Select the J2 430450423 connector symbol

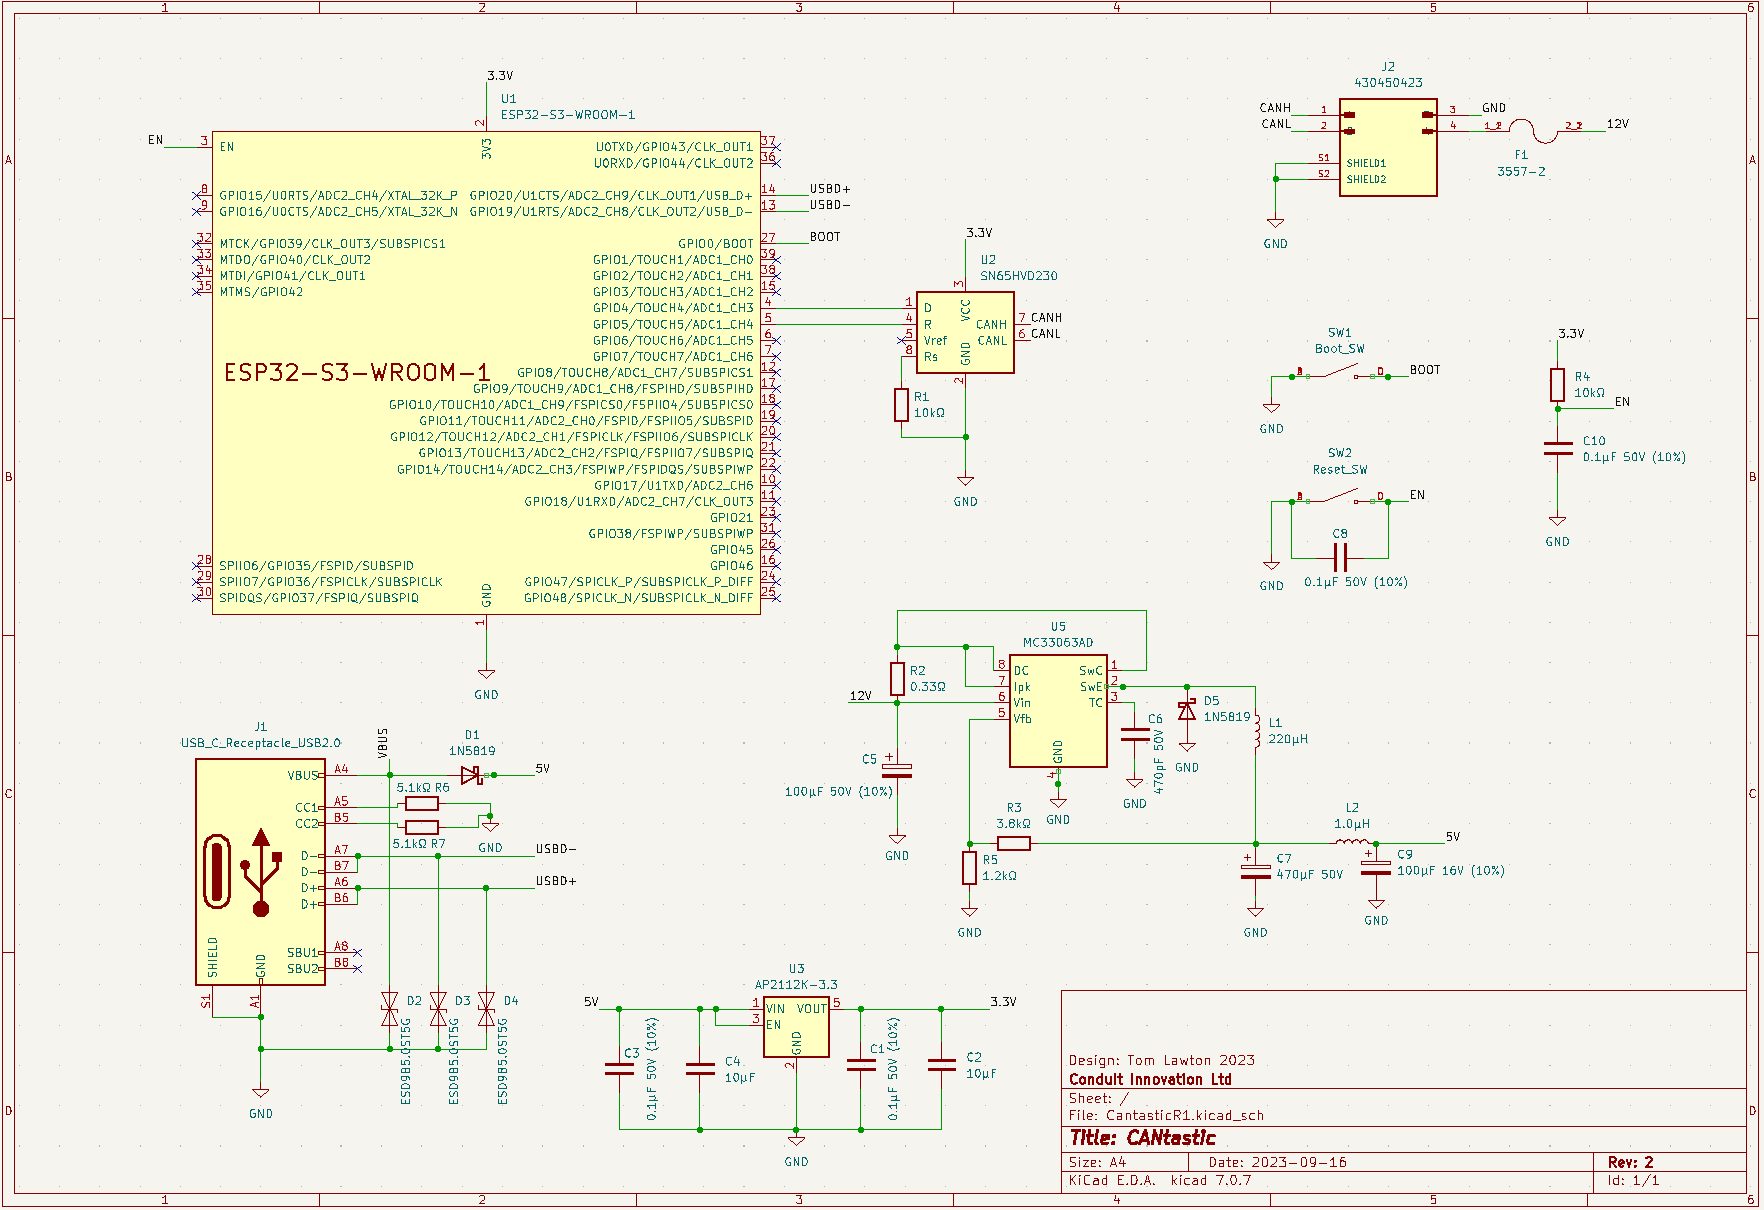(x=1388, y=147)
